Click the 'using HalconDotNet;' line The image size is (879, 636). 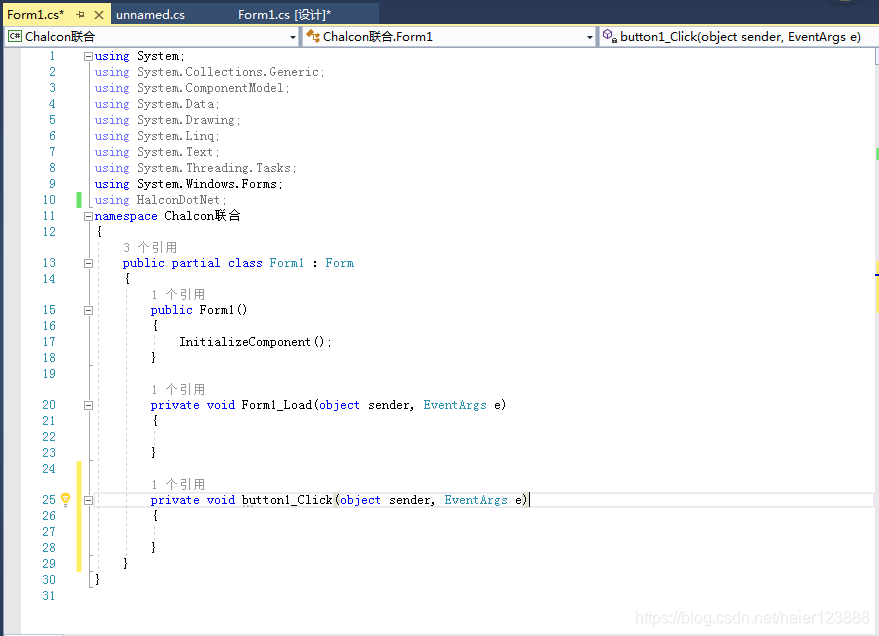(x=160, y=200)
